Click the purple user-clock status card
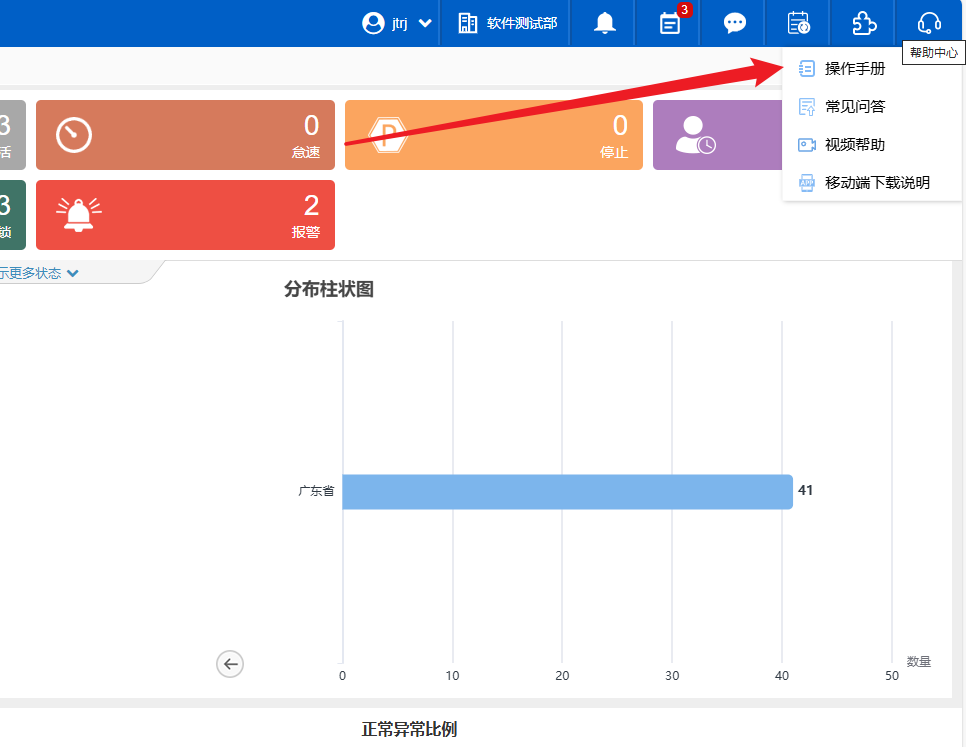The image size is (966, 747). click(x=716, y=135)
